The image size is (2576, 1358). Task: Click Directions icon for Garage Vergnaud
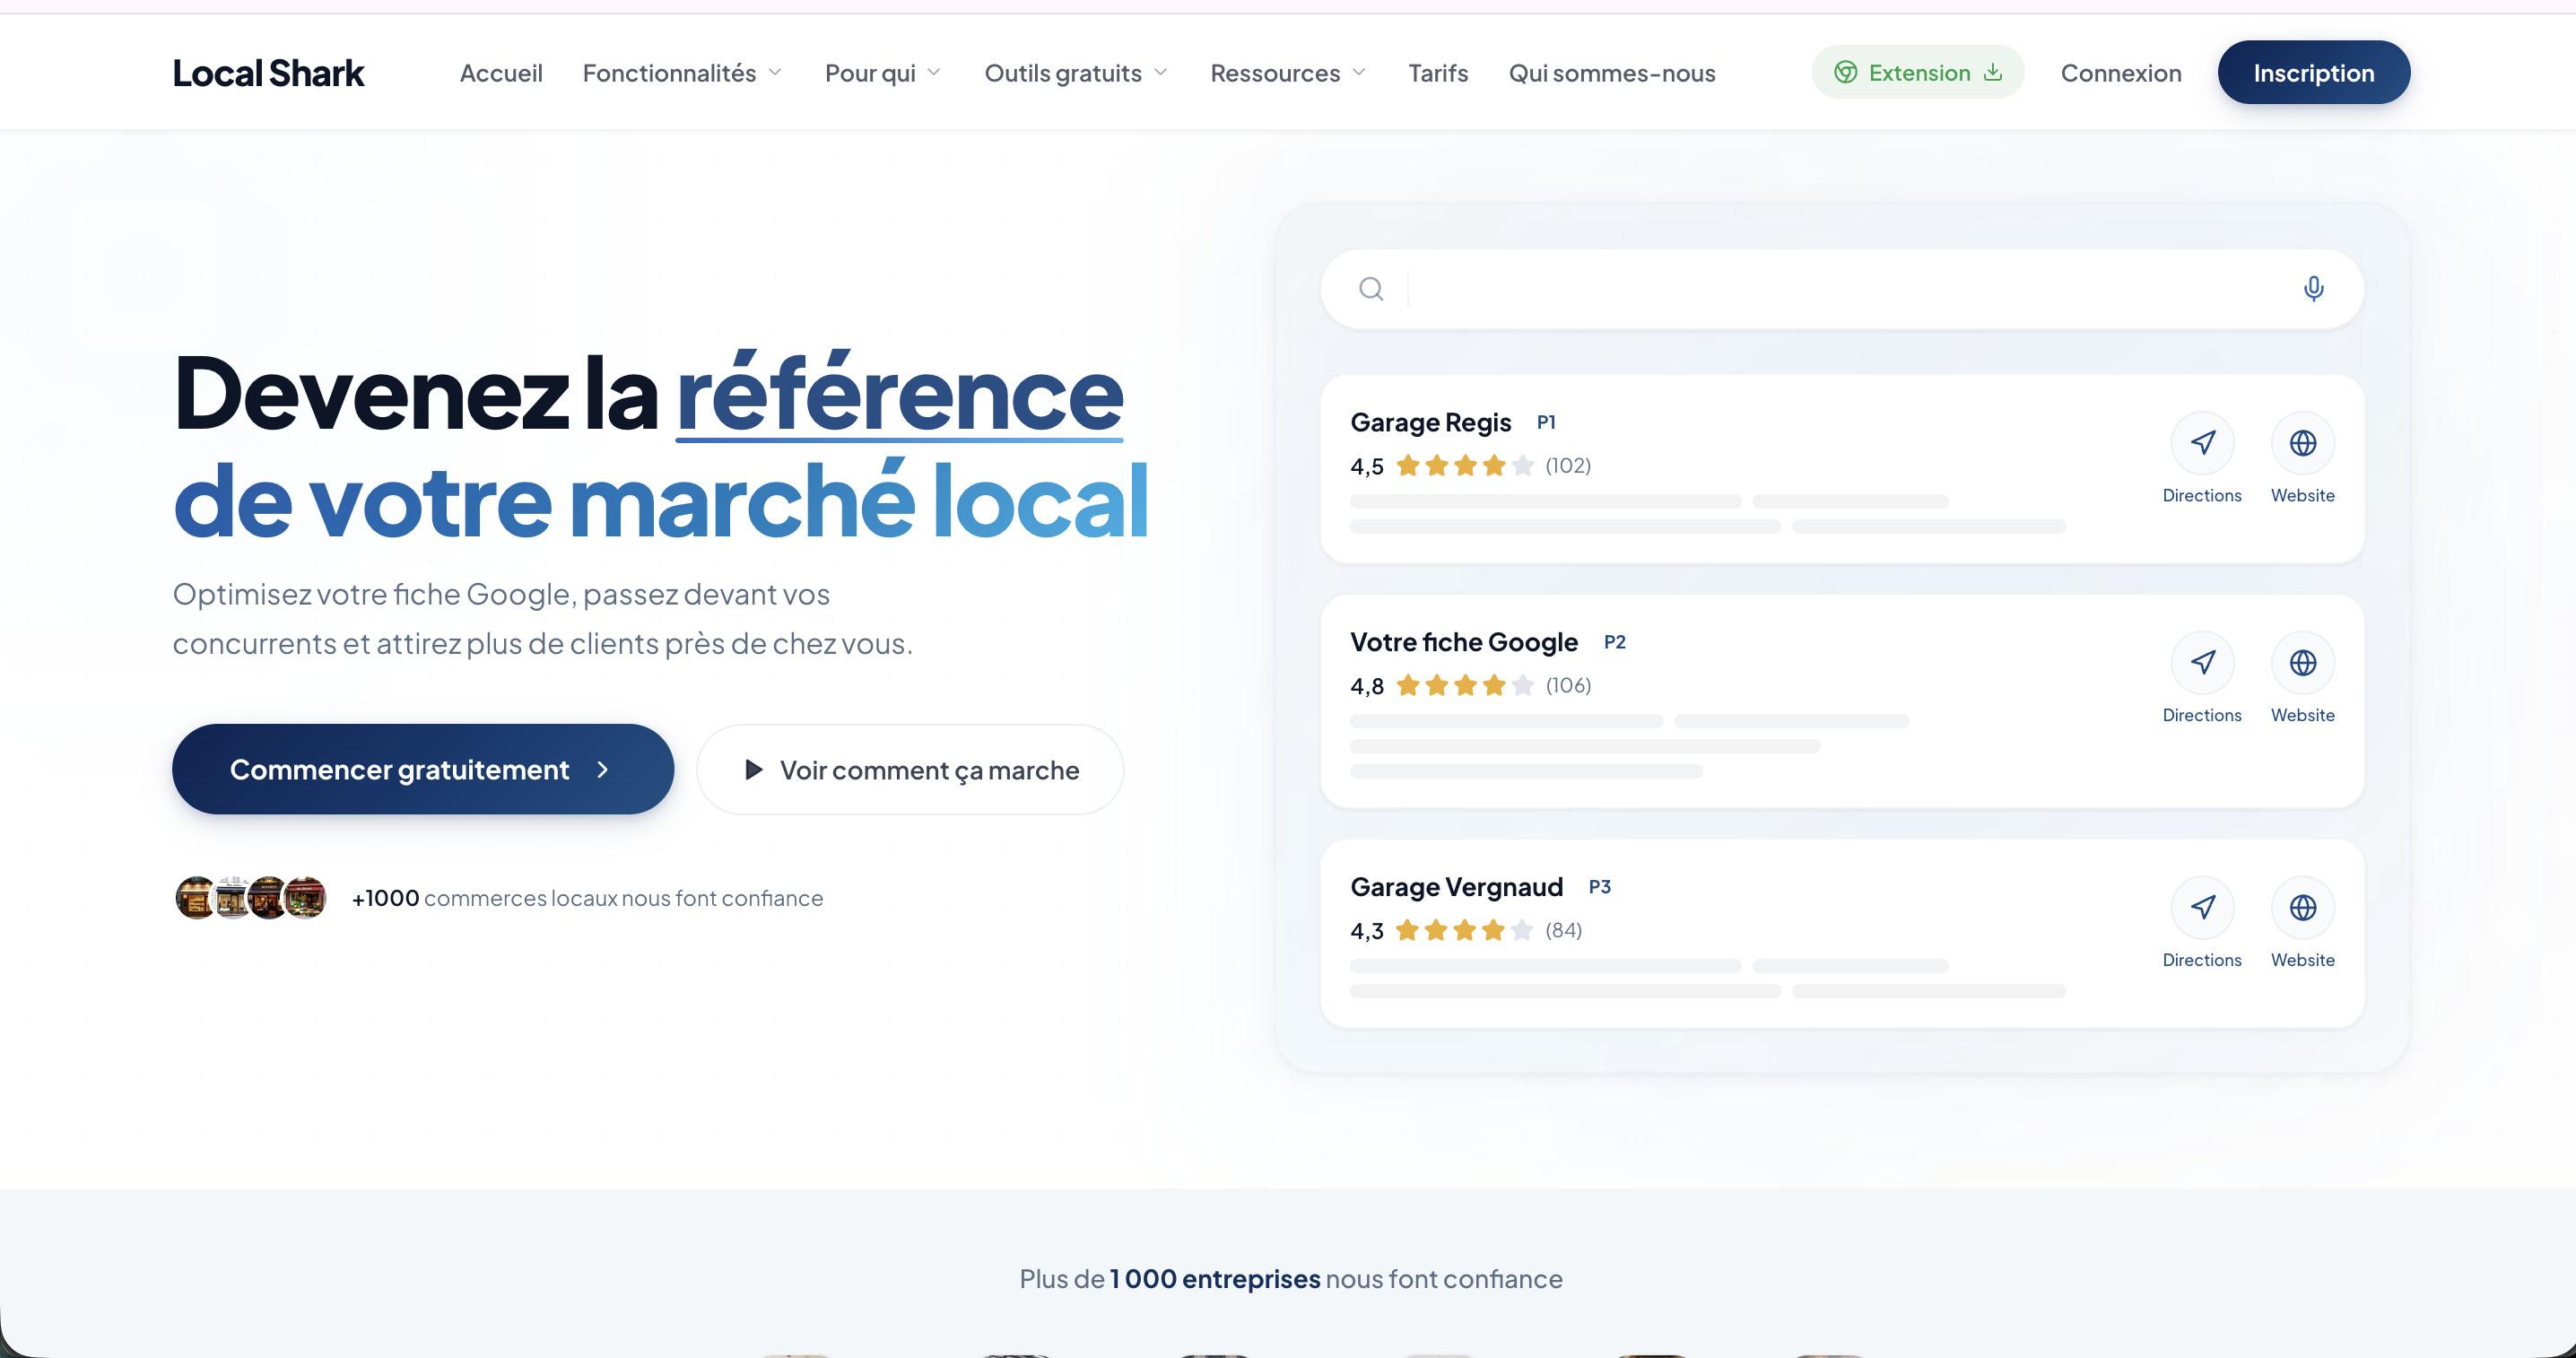pos(2202,908)
